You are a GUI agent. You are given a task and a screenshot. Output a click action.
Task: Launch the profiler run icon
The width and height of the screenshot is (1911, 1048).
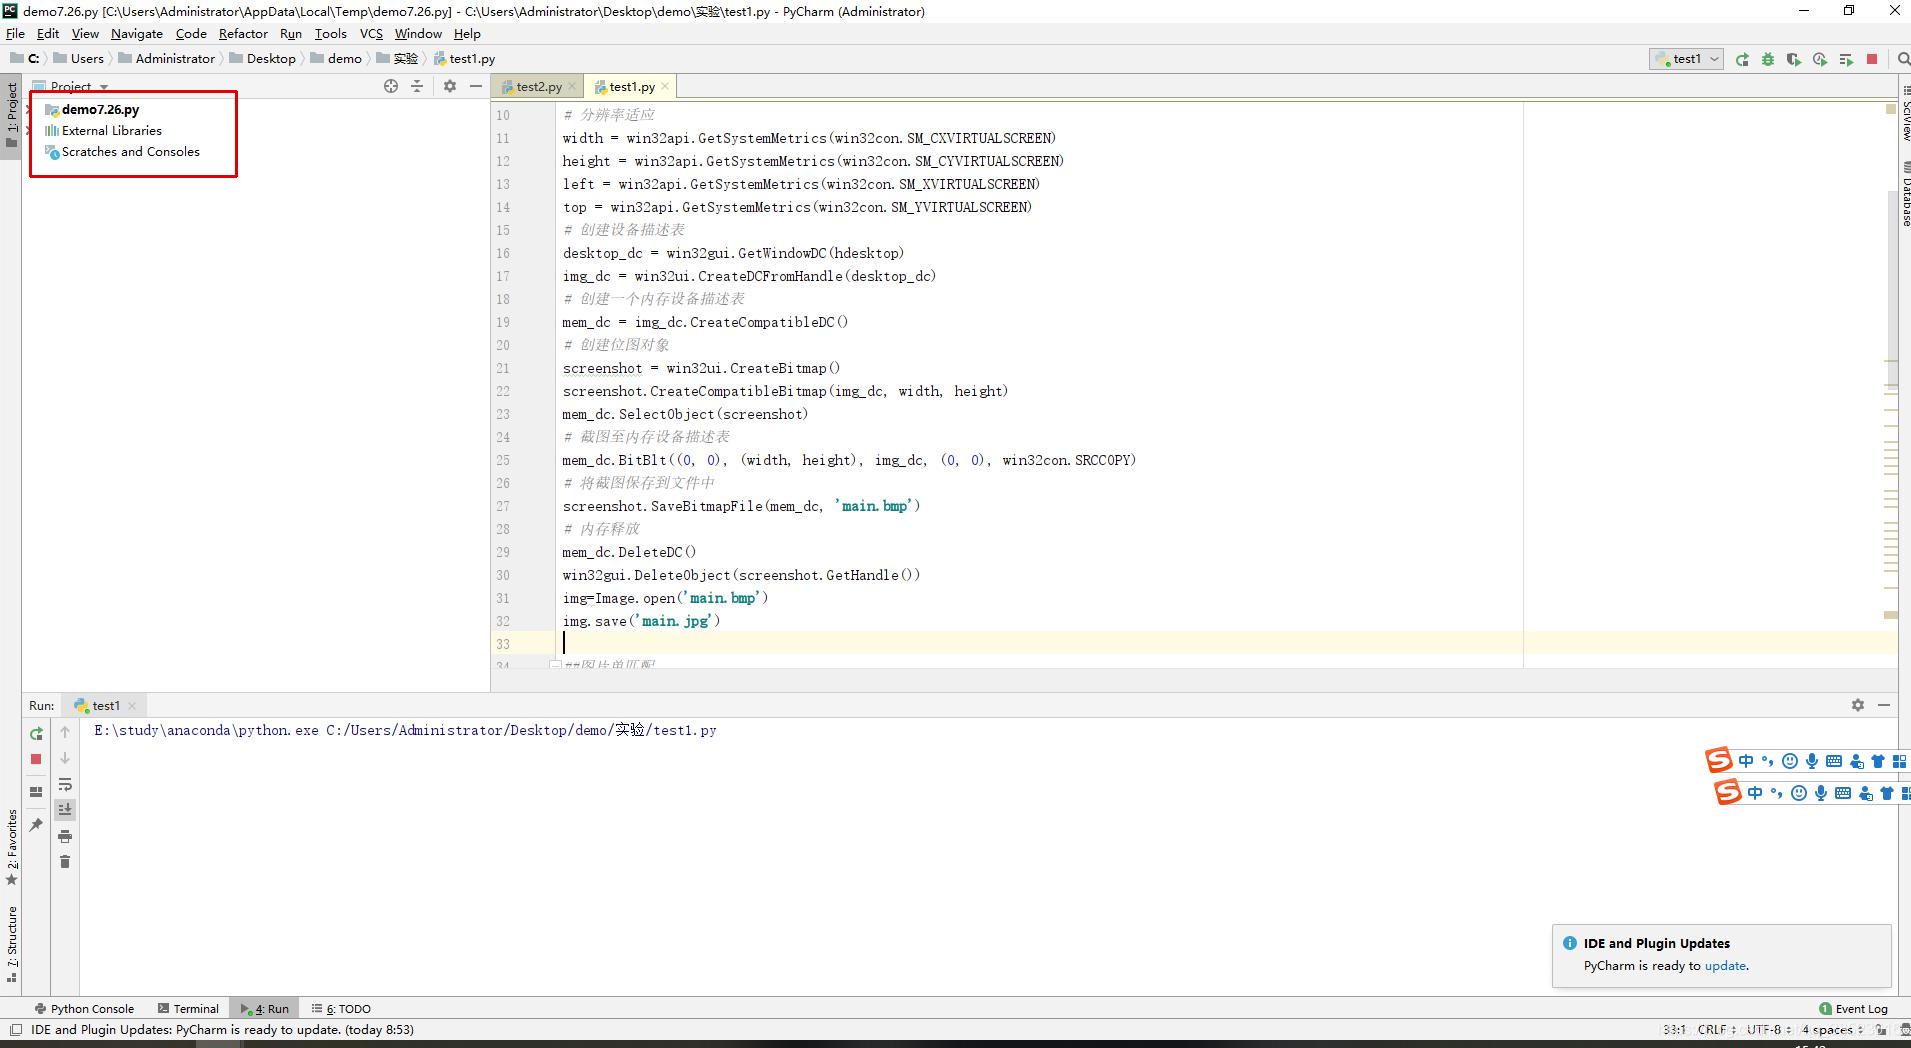(x=1820, y=59)
